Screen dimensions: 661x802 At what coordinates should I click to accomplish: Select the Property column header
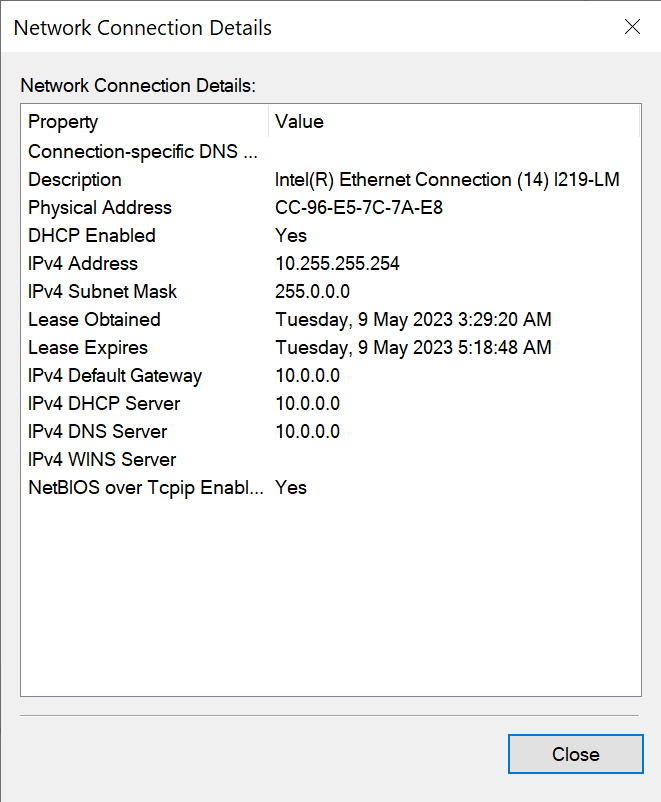pyautogui.click(x=145, y=122)
